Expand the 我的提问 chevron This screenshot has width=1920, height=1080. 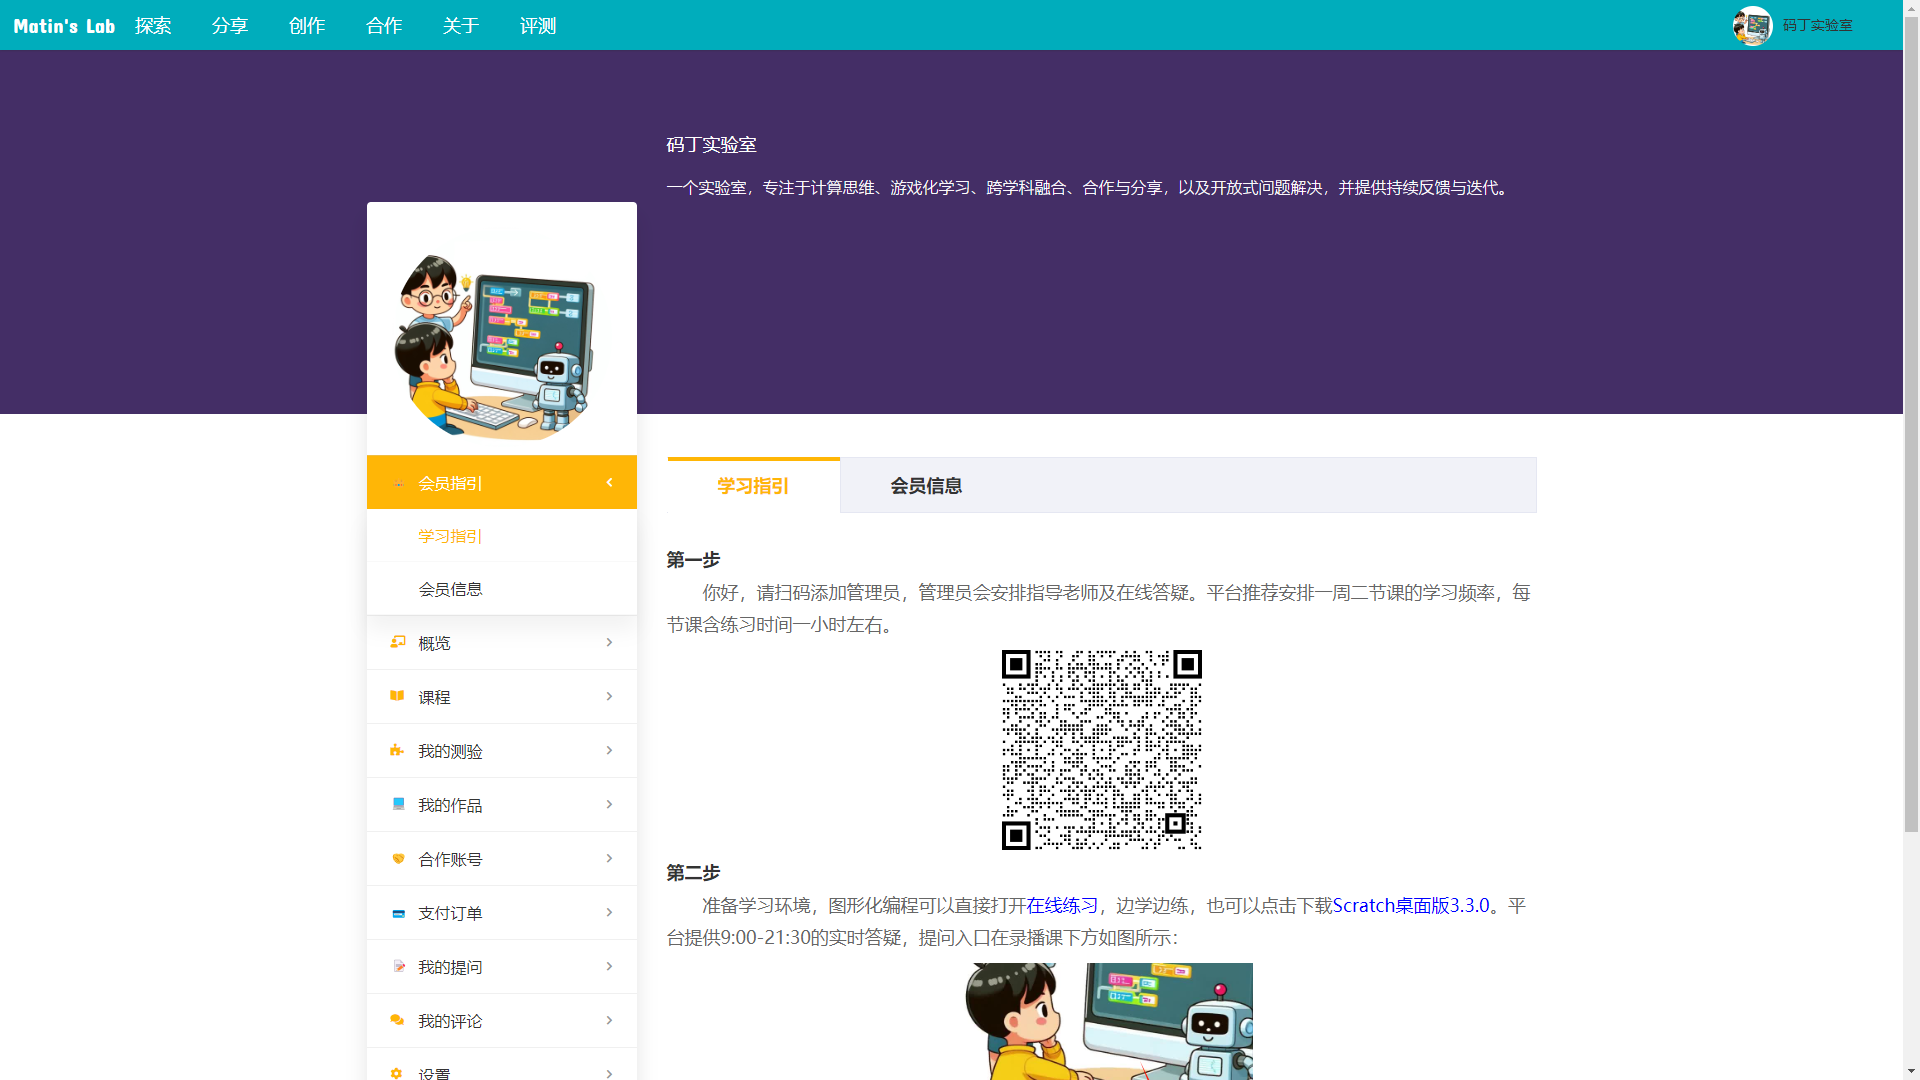pyautogui.click(x=609, y=966)
